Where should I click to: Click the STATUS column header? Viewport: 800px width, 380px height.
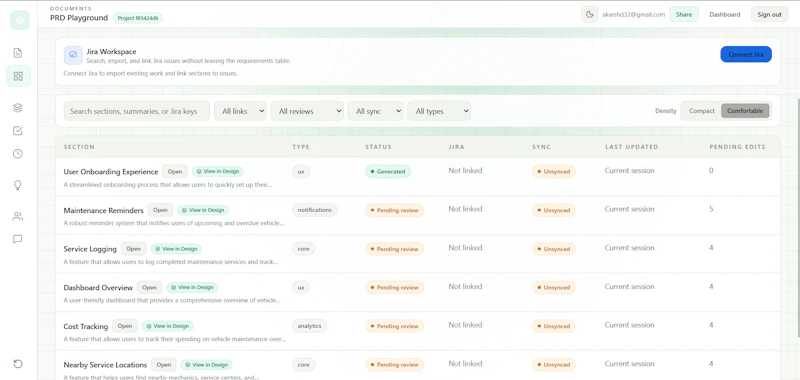click(x=379, y=147)
